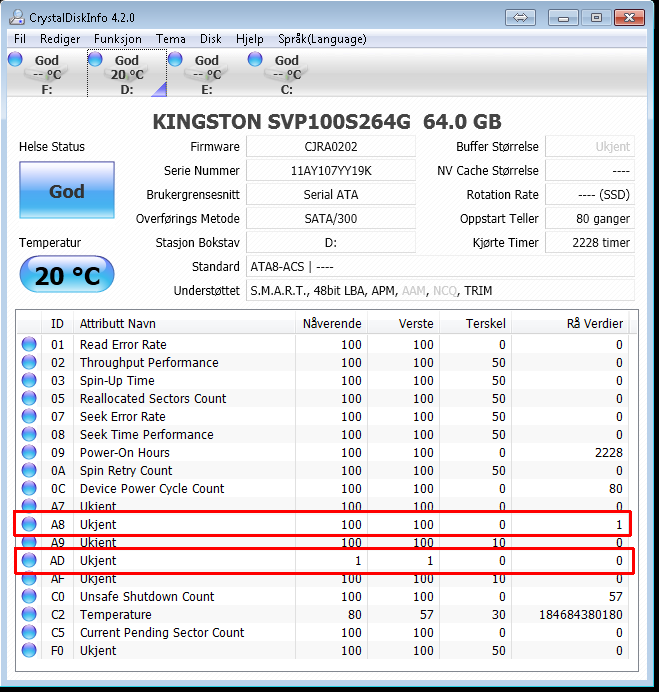Screen dimensions: 659x692
Task: Click the Kjørte Timer value 2228 timer
Action: tap(590, 243)
